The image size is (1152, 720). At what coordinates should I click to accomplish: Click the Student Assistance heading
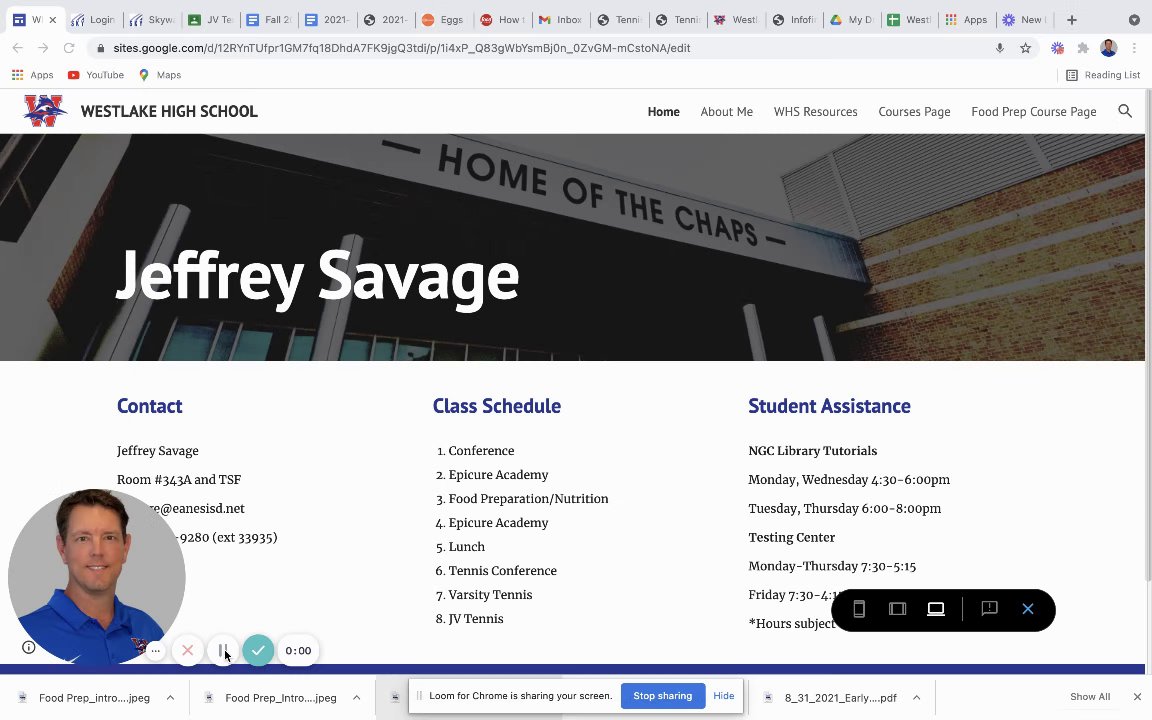pyautogui.click(x=829, y=406)
